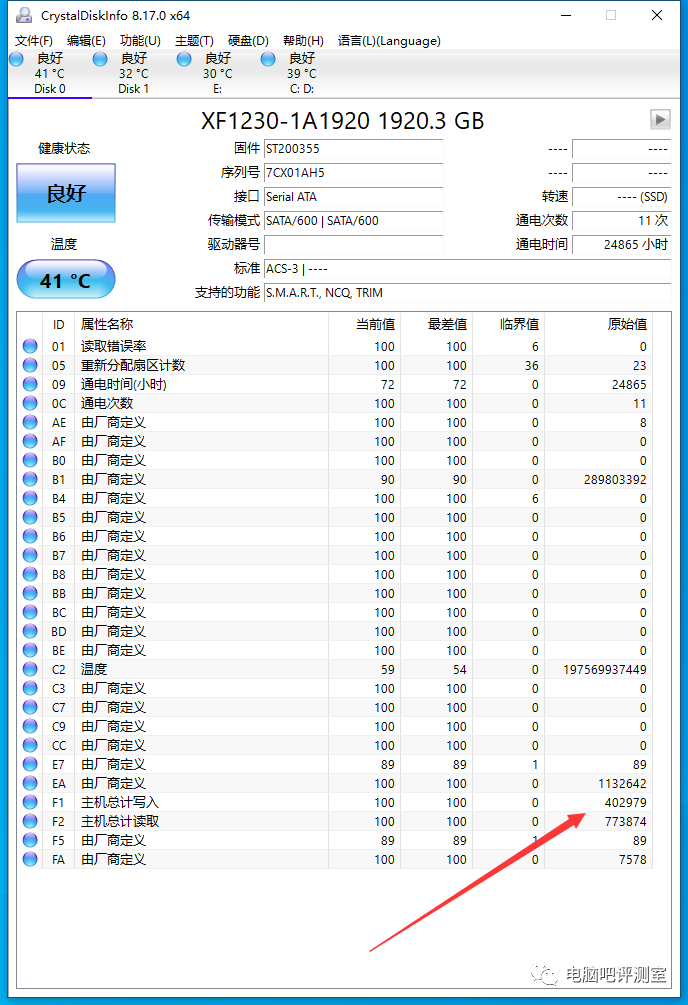Click the 原始值 column header
The height and width of the screenshot is (1005, 688).
tap(627, 324)
